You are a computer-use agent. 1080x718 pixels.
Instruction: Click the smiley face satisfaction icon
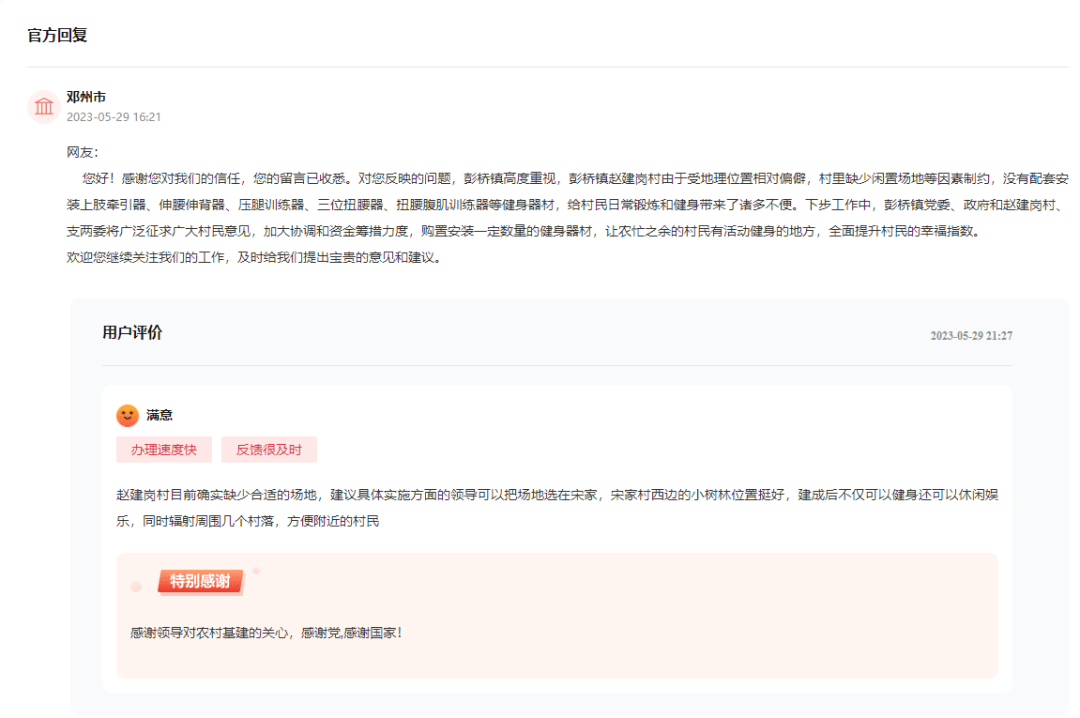tap(127, 415)
